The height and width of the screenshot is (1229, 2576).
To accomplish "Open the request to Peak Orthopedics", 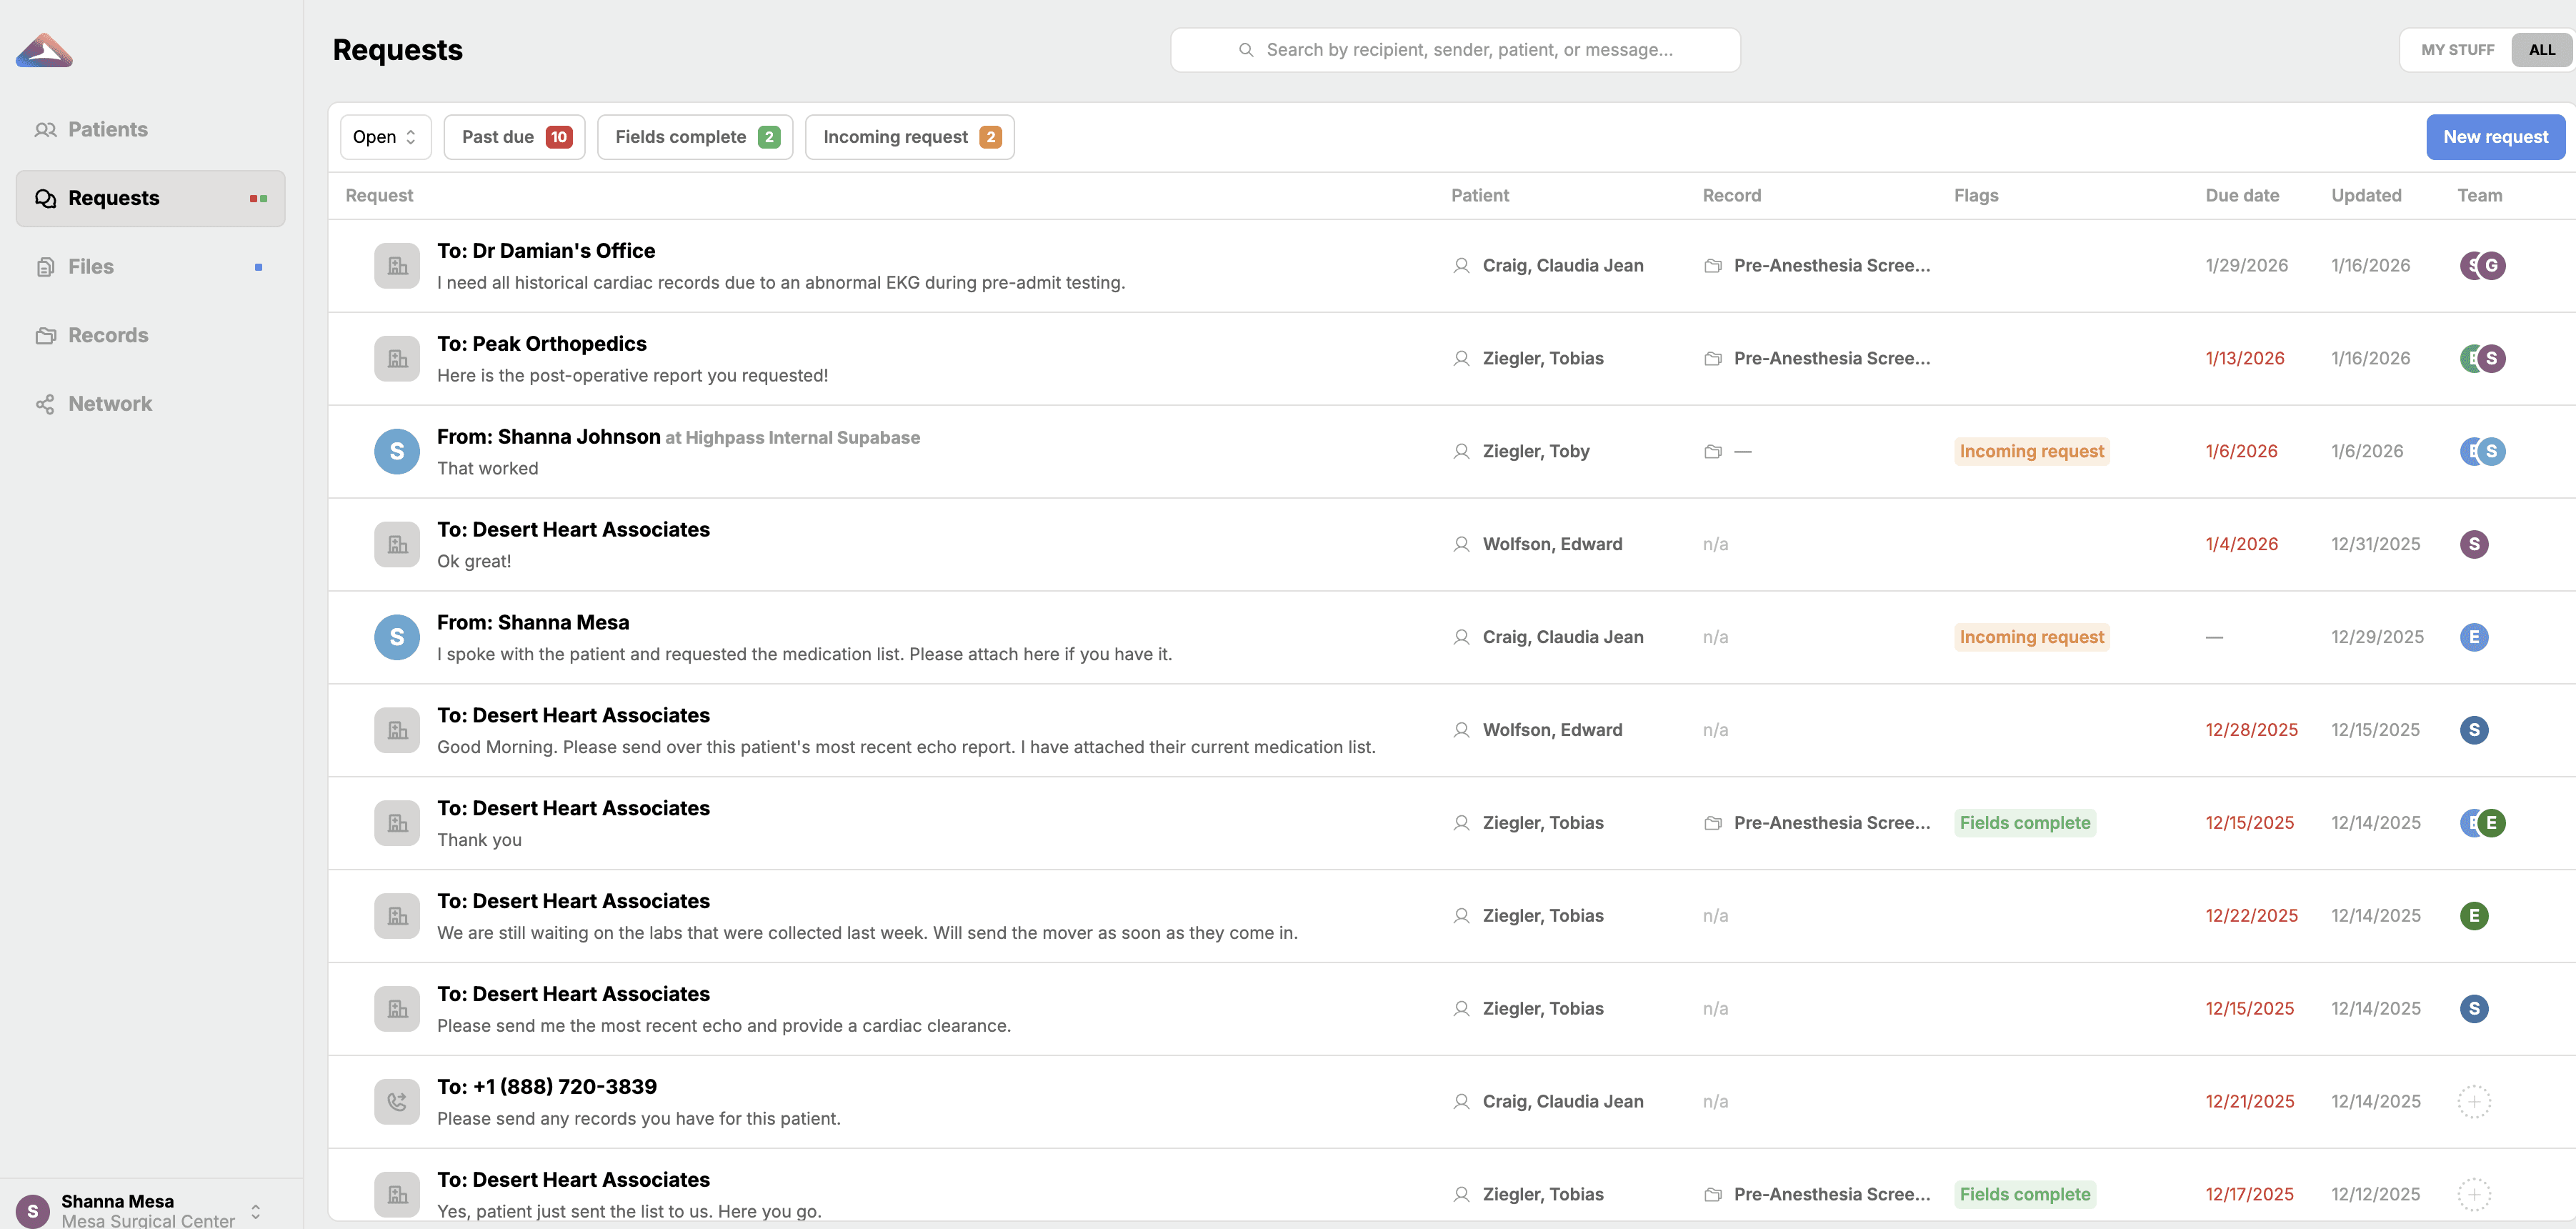I will pos(542,343).
